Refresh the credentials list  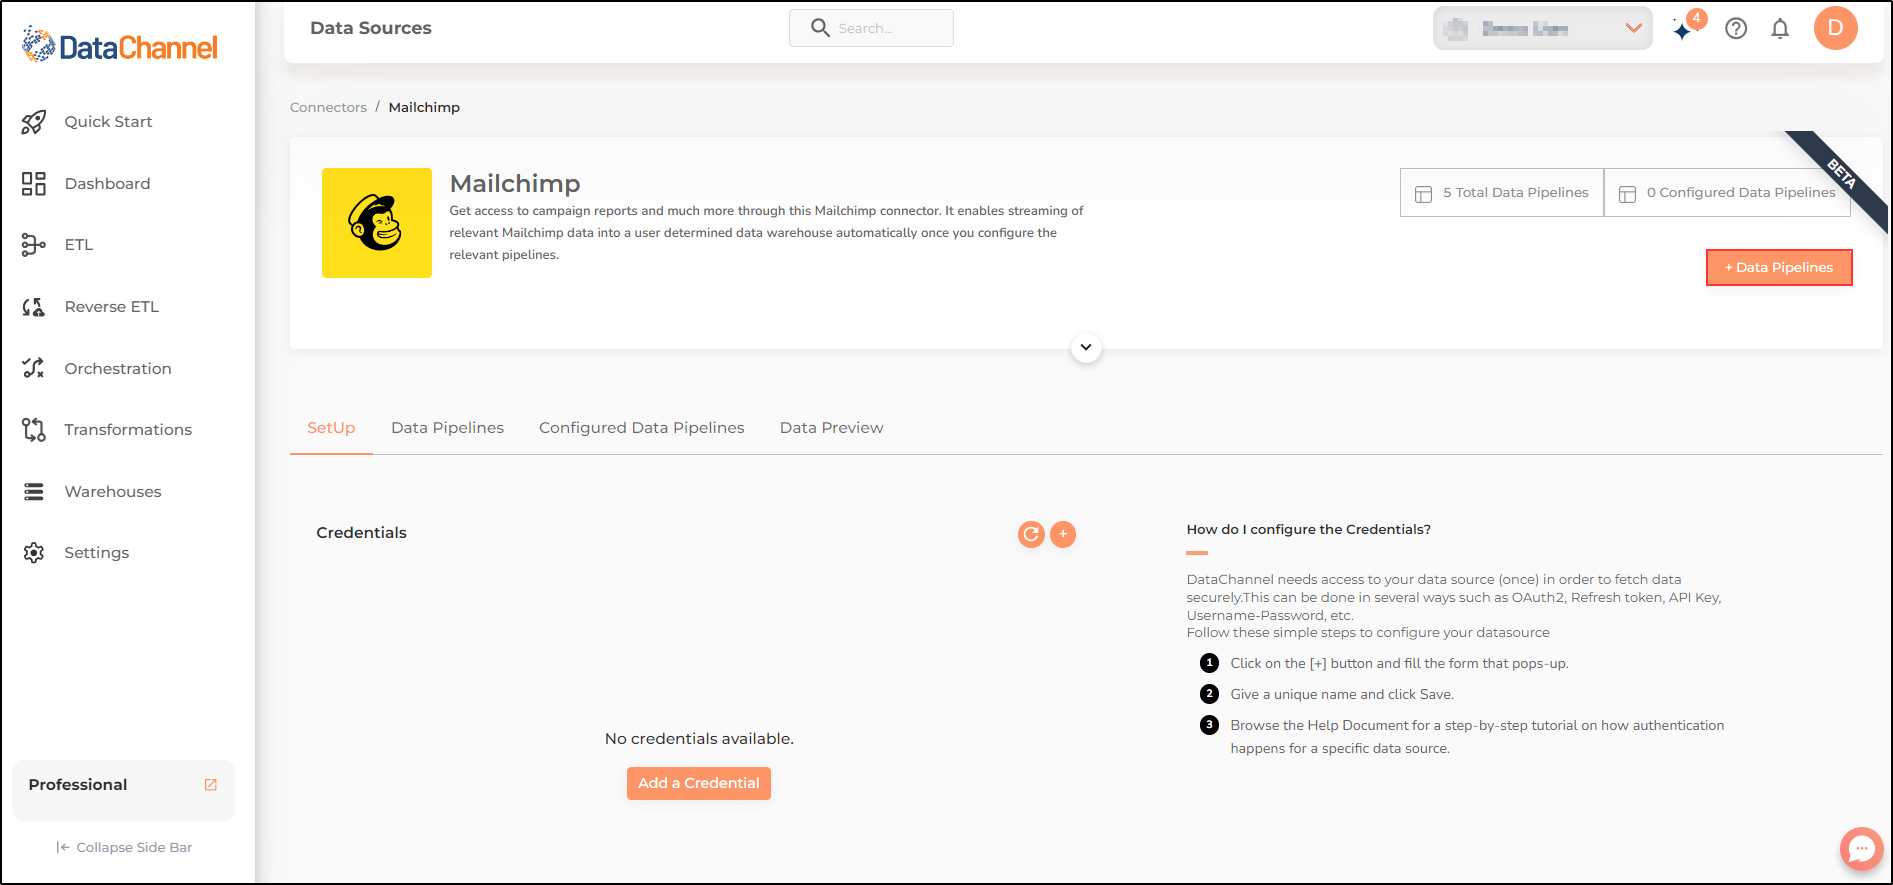click(x=1031, y=534)
